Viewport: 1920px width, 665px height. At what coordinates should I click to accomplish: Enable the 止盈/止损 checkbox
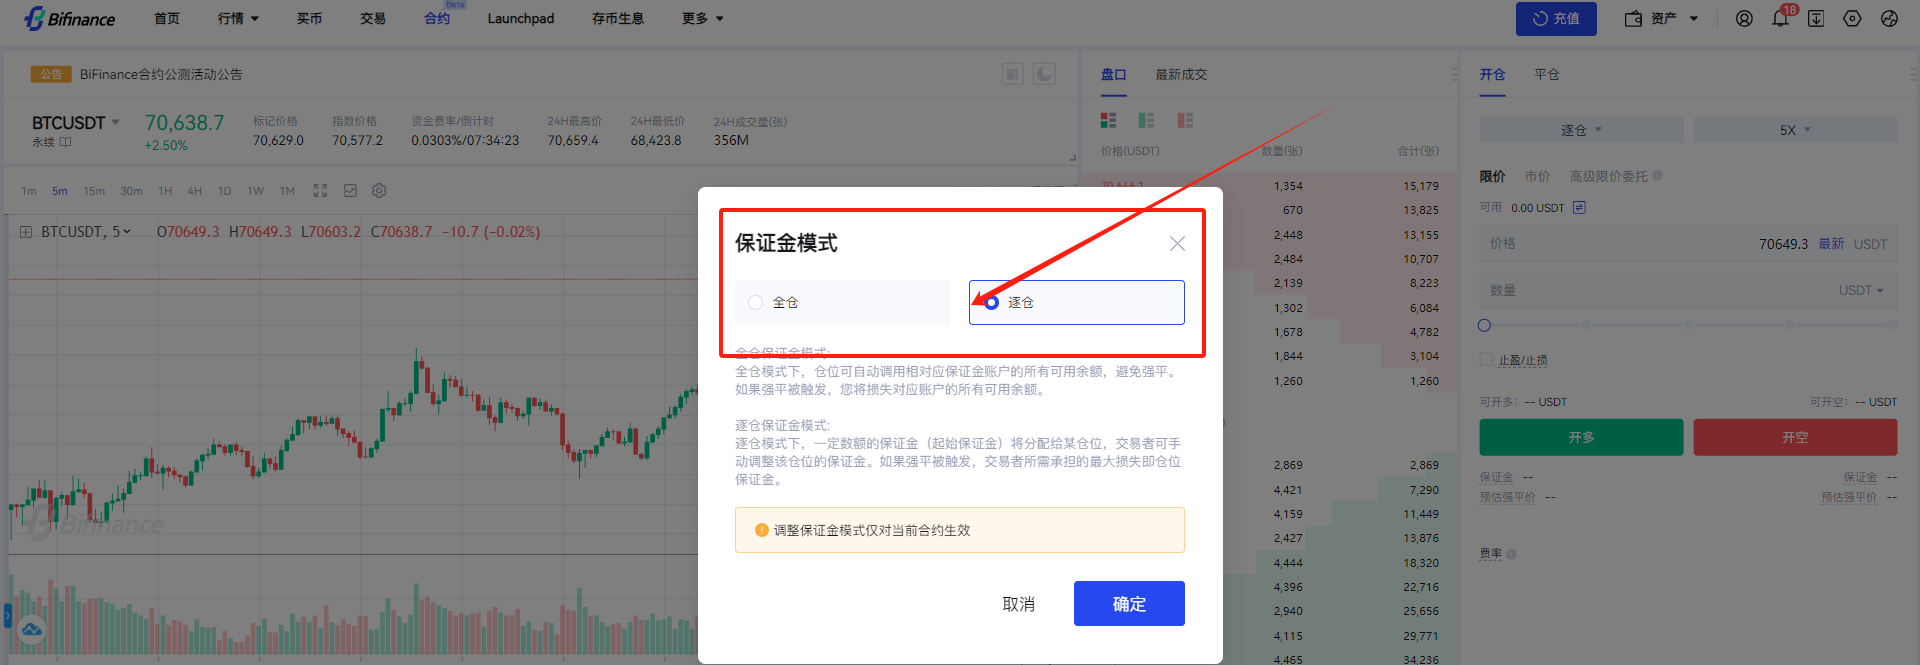click(x=1486, y=360)
